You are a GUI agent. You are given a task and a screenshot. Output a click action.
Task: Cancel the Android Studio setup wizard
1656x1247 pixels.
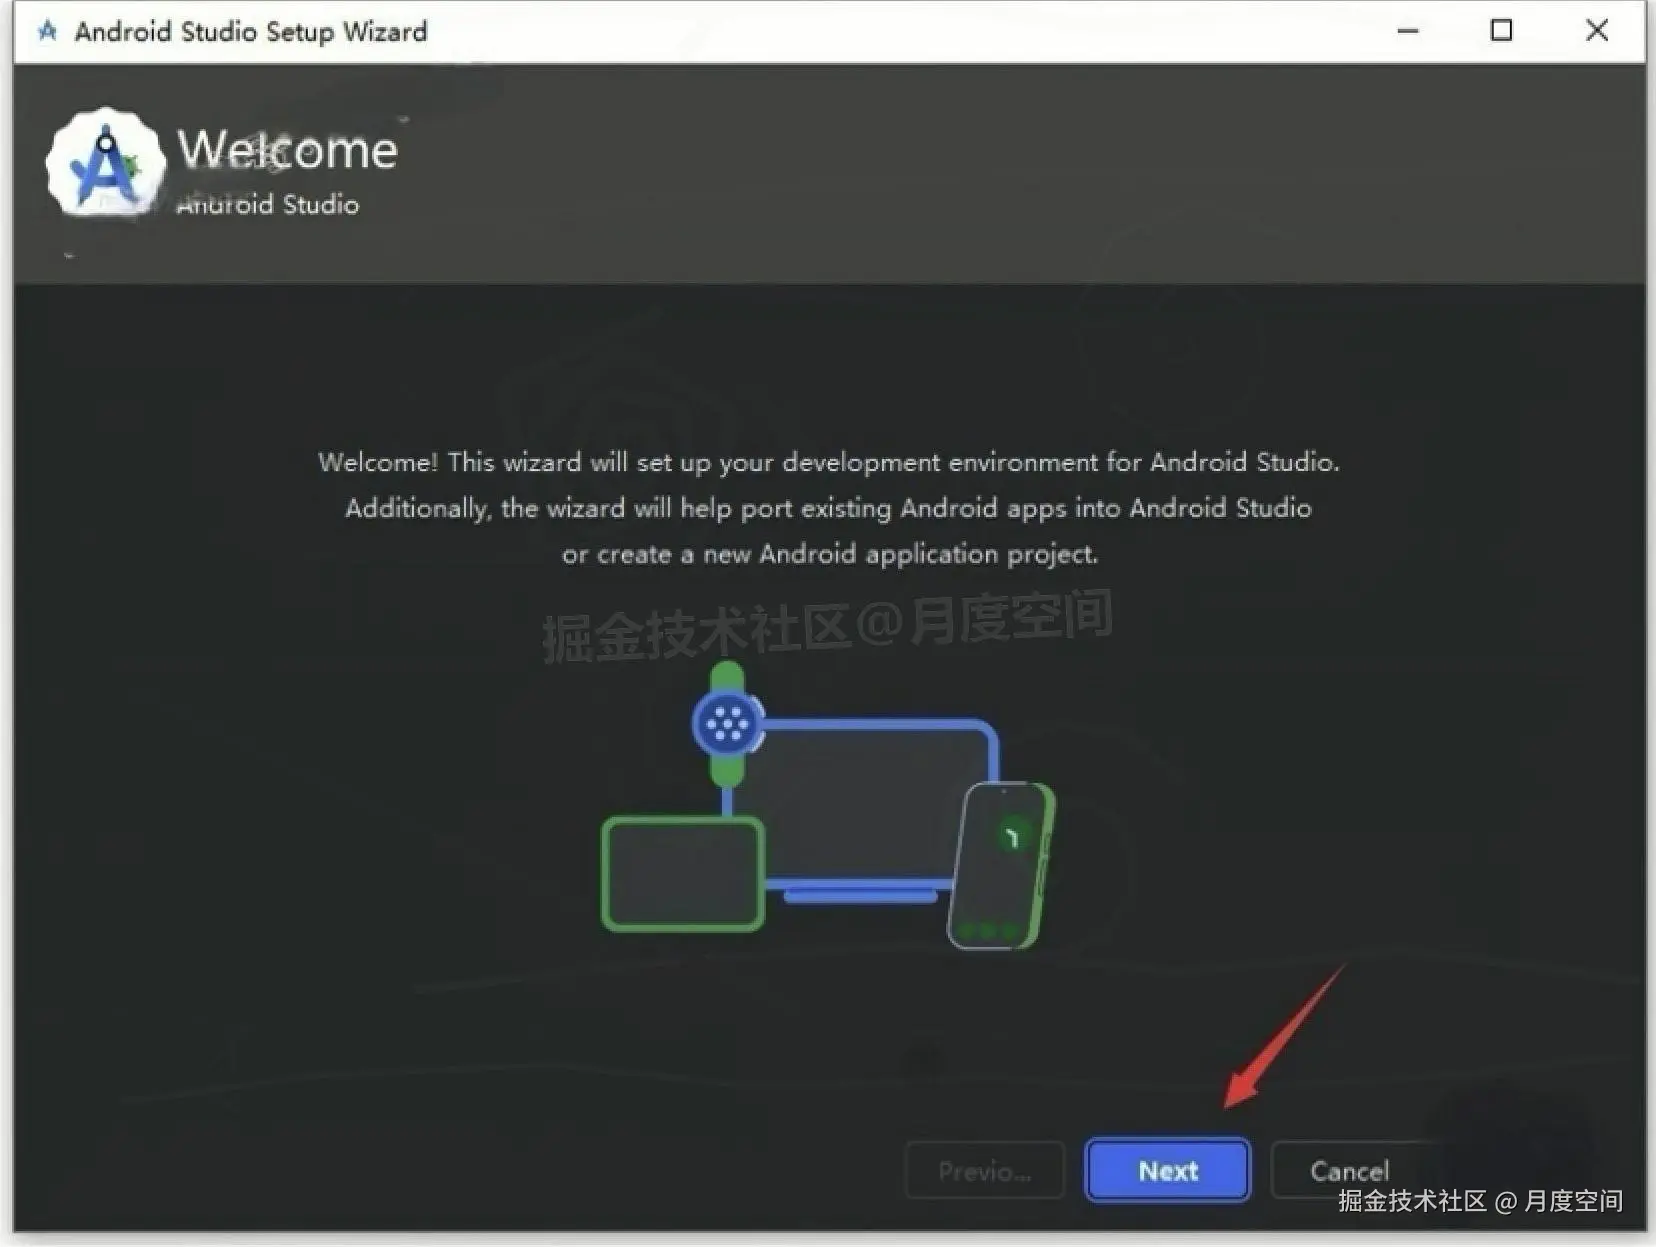pyautogui.click(x=1349, y=1170)
